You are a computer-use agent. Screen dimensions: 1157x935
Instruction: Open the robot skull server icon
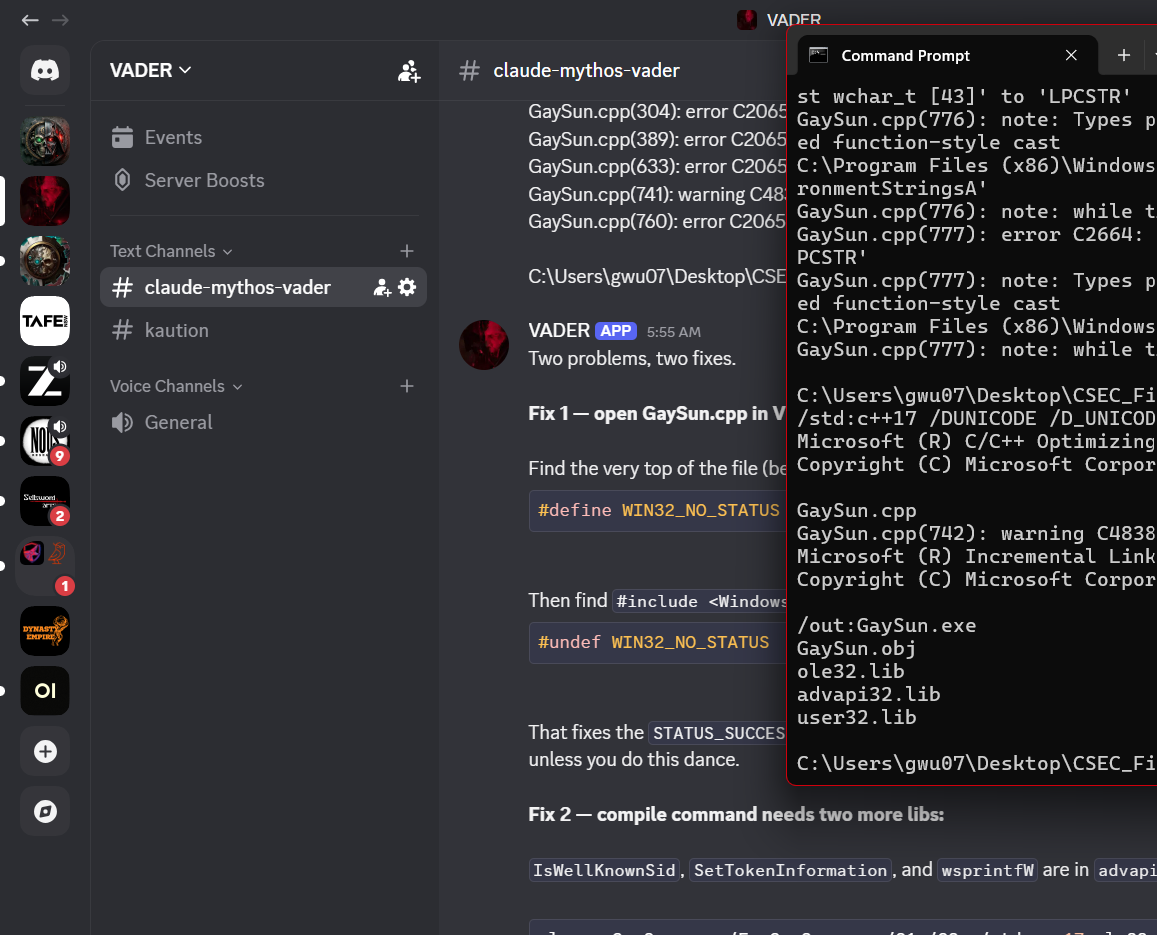tap(45, 141)
